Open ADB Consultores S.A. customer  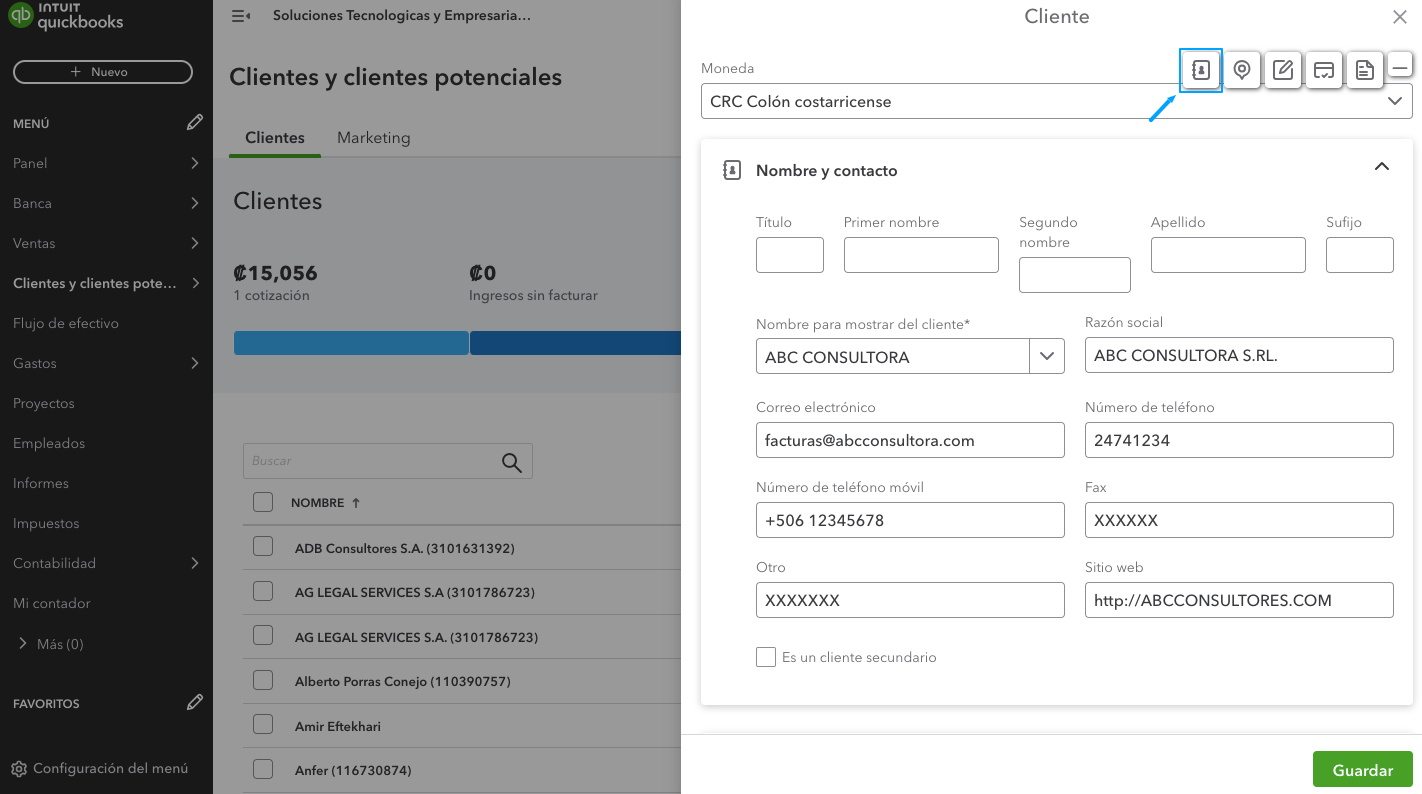405,548
